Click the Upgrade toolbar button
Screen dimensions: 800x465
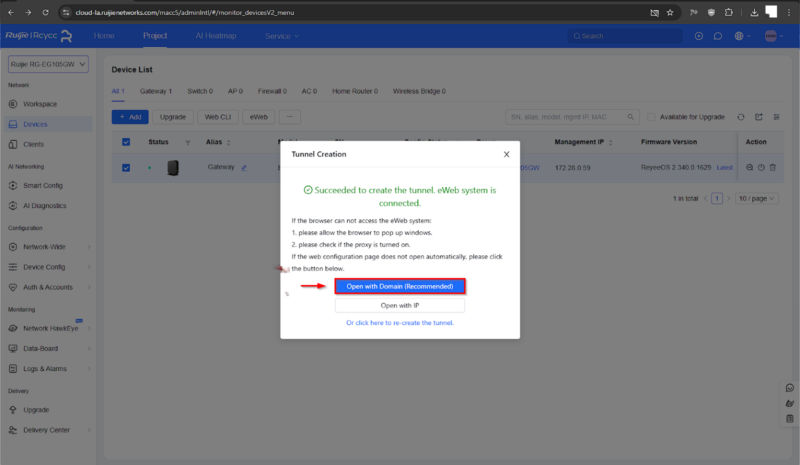(x=172, y=117)
